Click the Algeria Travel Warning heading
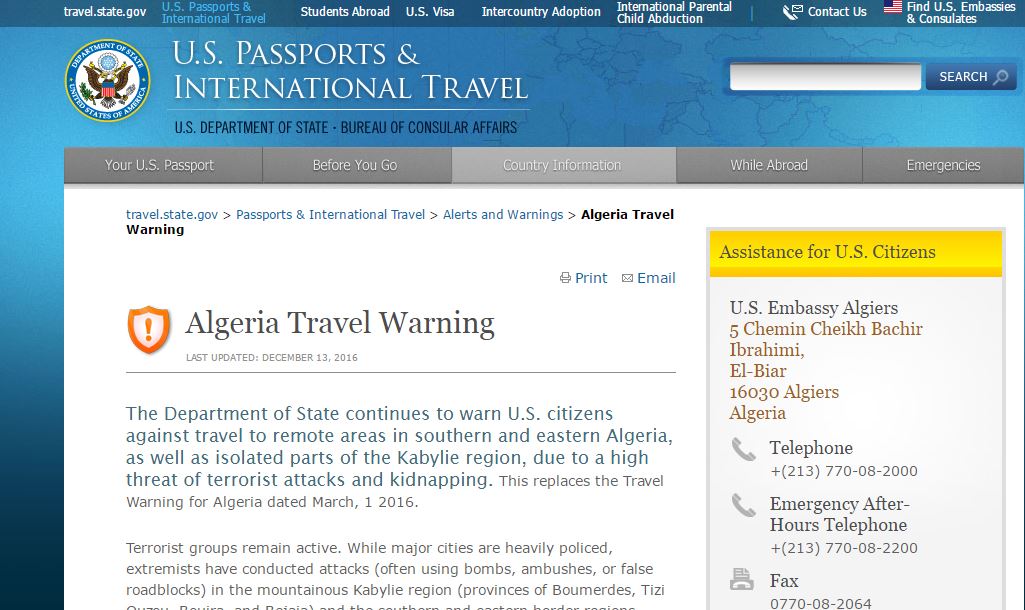The width and height of the screenshot is (1025, 610). (340, 324)
